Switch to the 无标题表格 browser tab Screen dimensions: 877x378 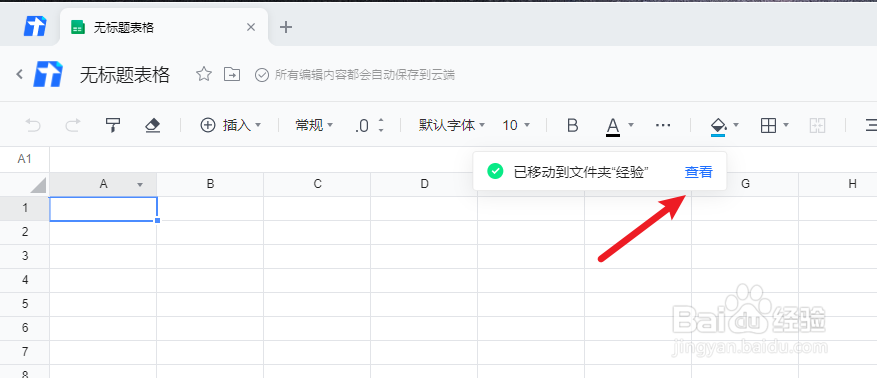(x=163, y=27)
